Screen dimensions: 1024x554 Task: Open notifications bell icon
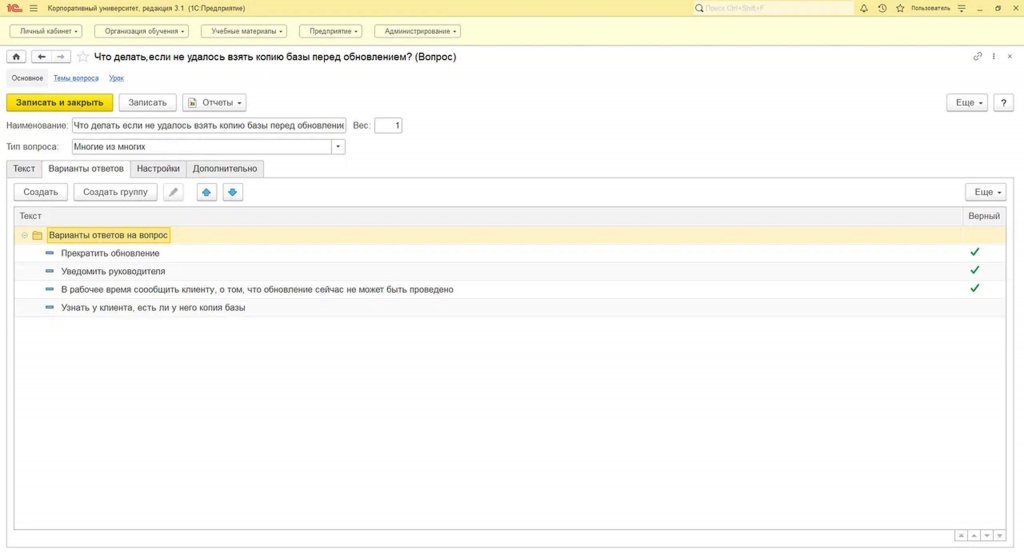[864, 8]
